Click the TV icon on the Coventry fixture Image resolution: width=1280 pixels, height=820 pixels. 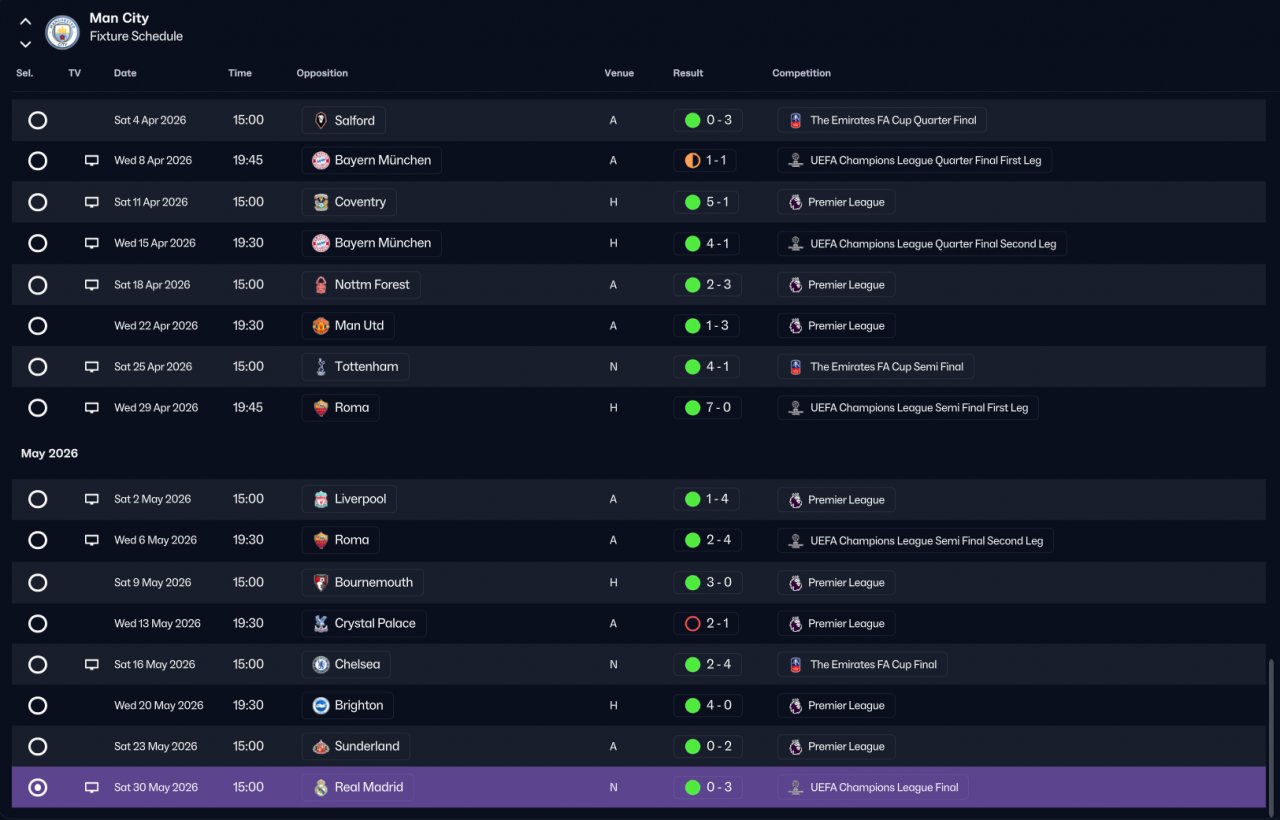pyautogui.click(x=92, y=202)
